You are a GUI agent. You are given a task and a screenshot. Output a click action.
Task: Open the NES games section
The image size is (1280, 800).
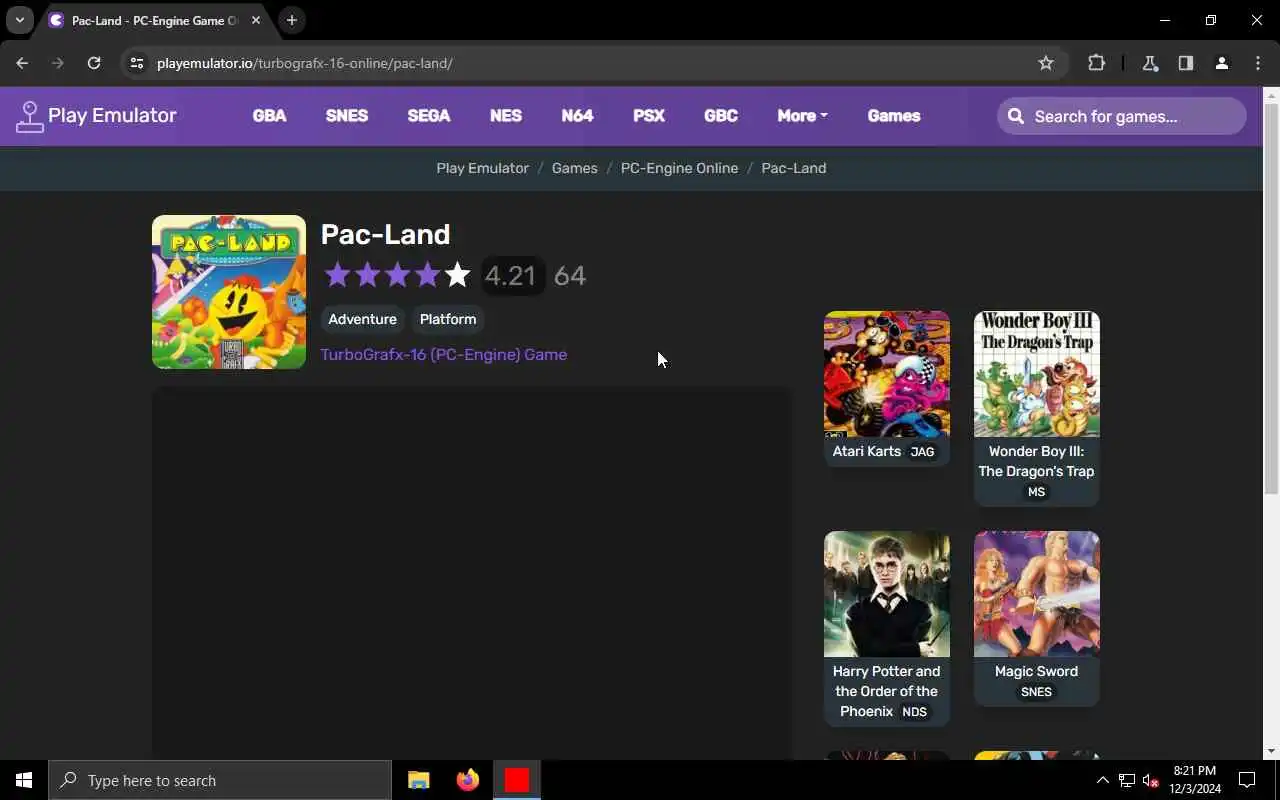pyautogui.click(x=505, y=116)
